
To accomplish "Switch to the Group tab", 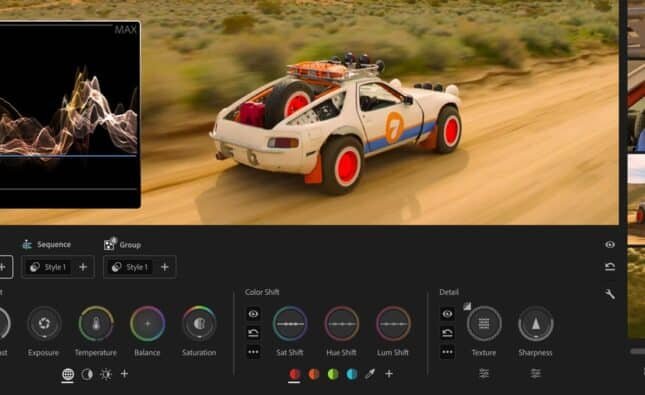I will [130, 245].
